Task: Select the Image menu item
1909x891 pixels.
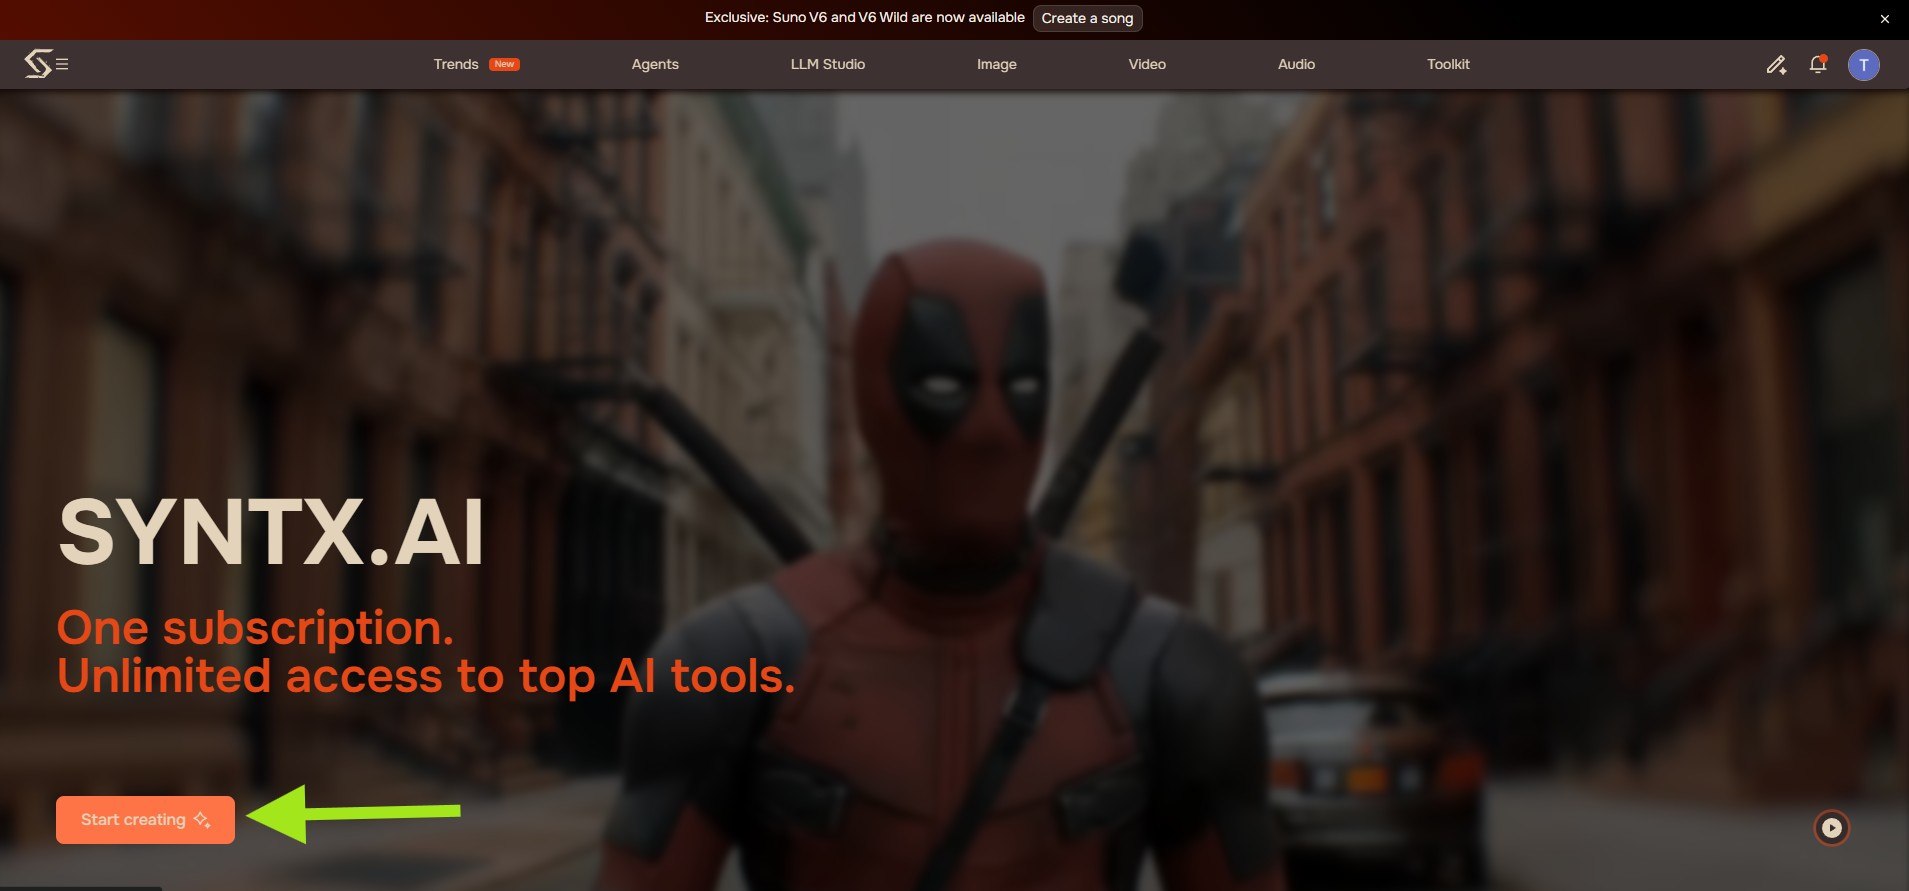Action: coord(997,64)
